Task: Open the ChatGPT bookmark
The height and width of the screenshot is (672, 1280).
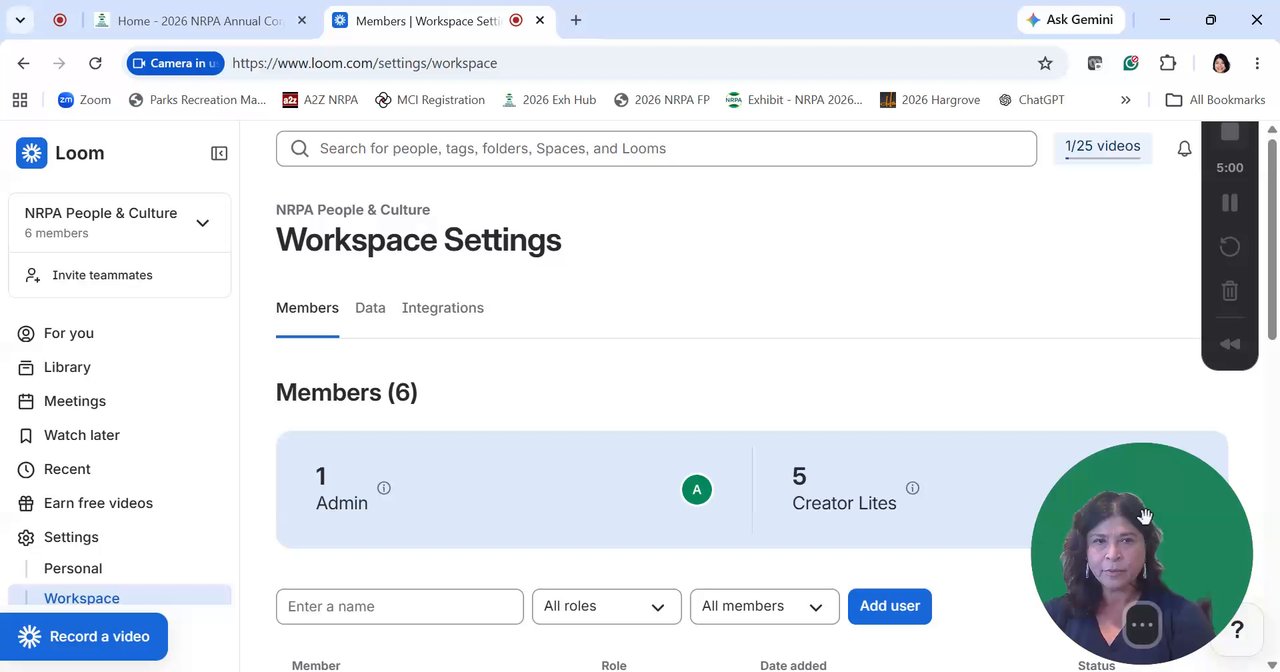Action: [1032, 100]
